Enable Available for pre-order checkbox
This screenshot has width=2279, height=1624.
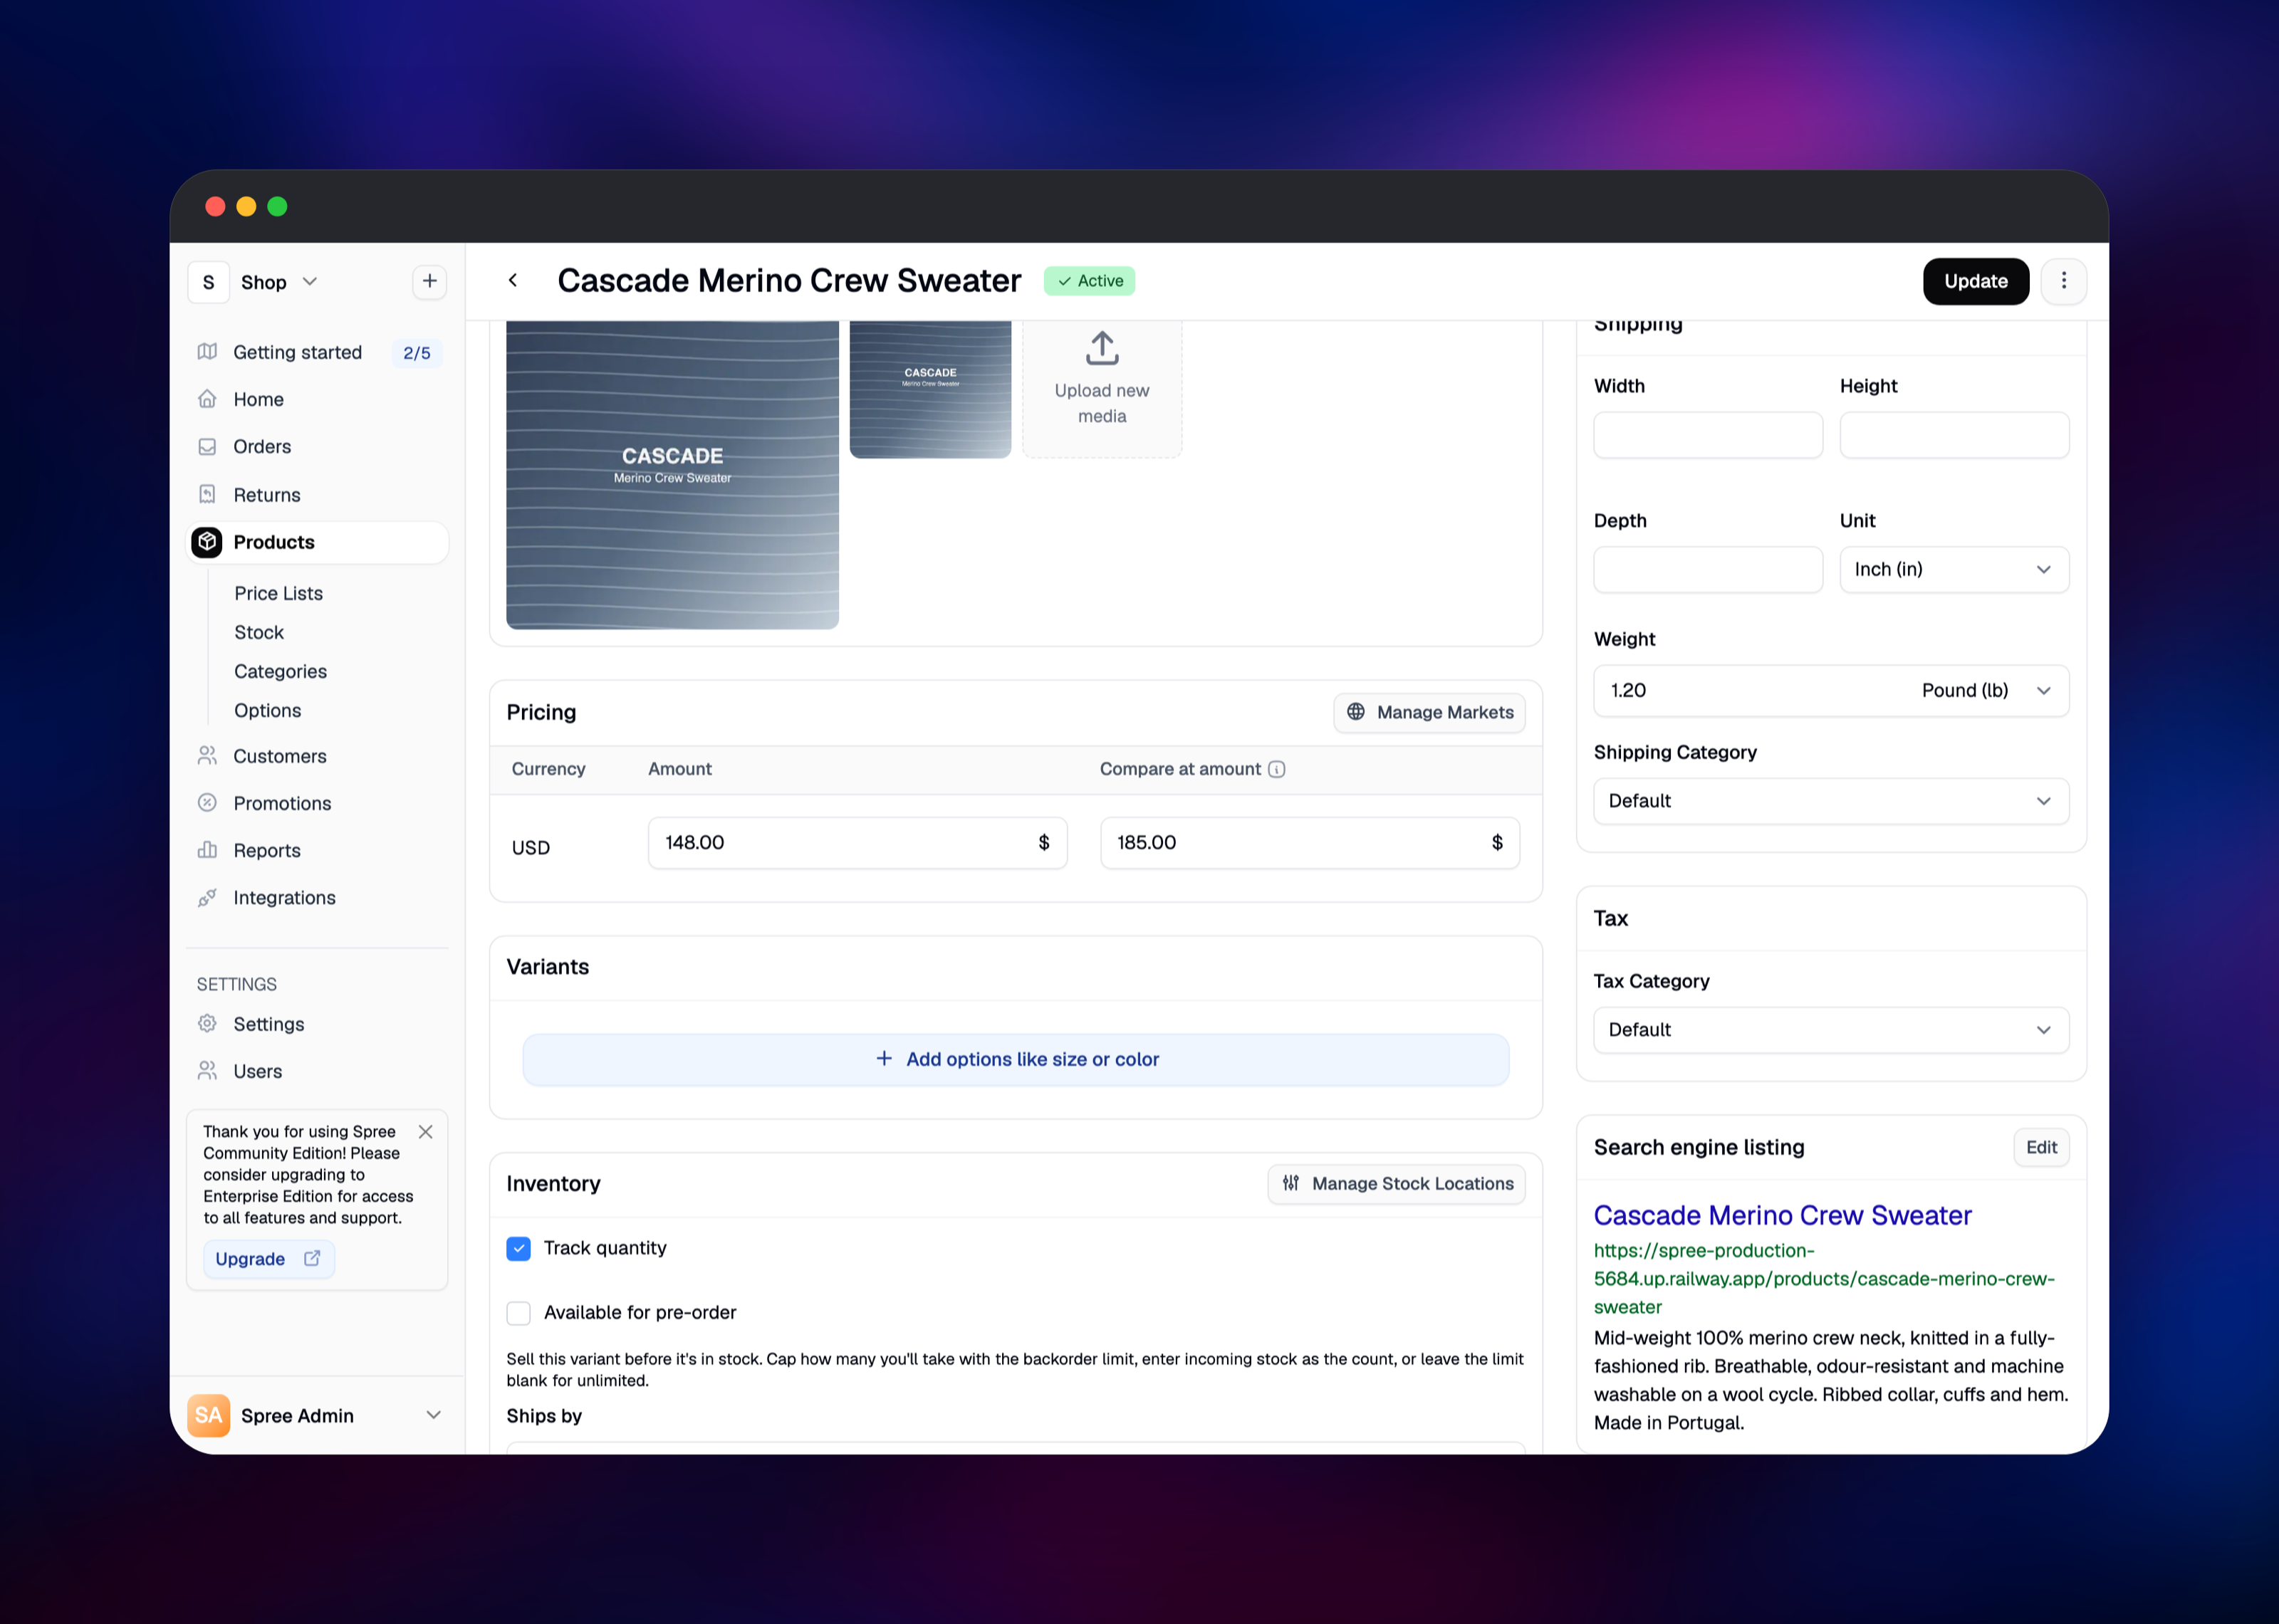click(x=518, y=1313)
